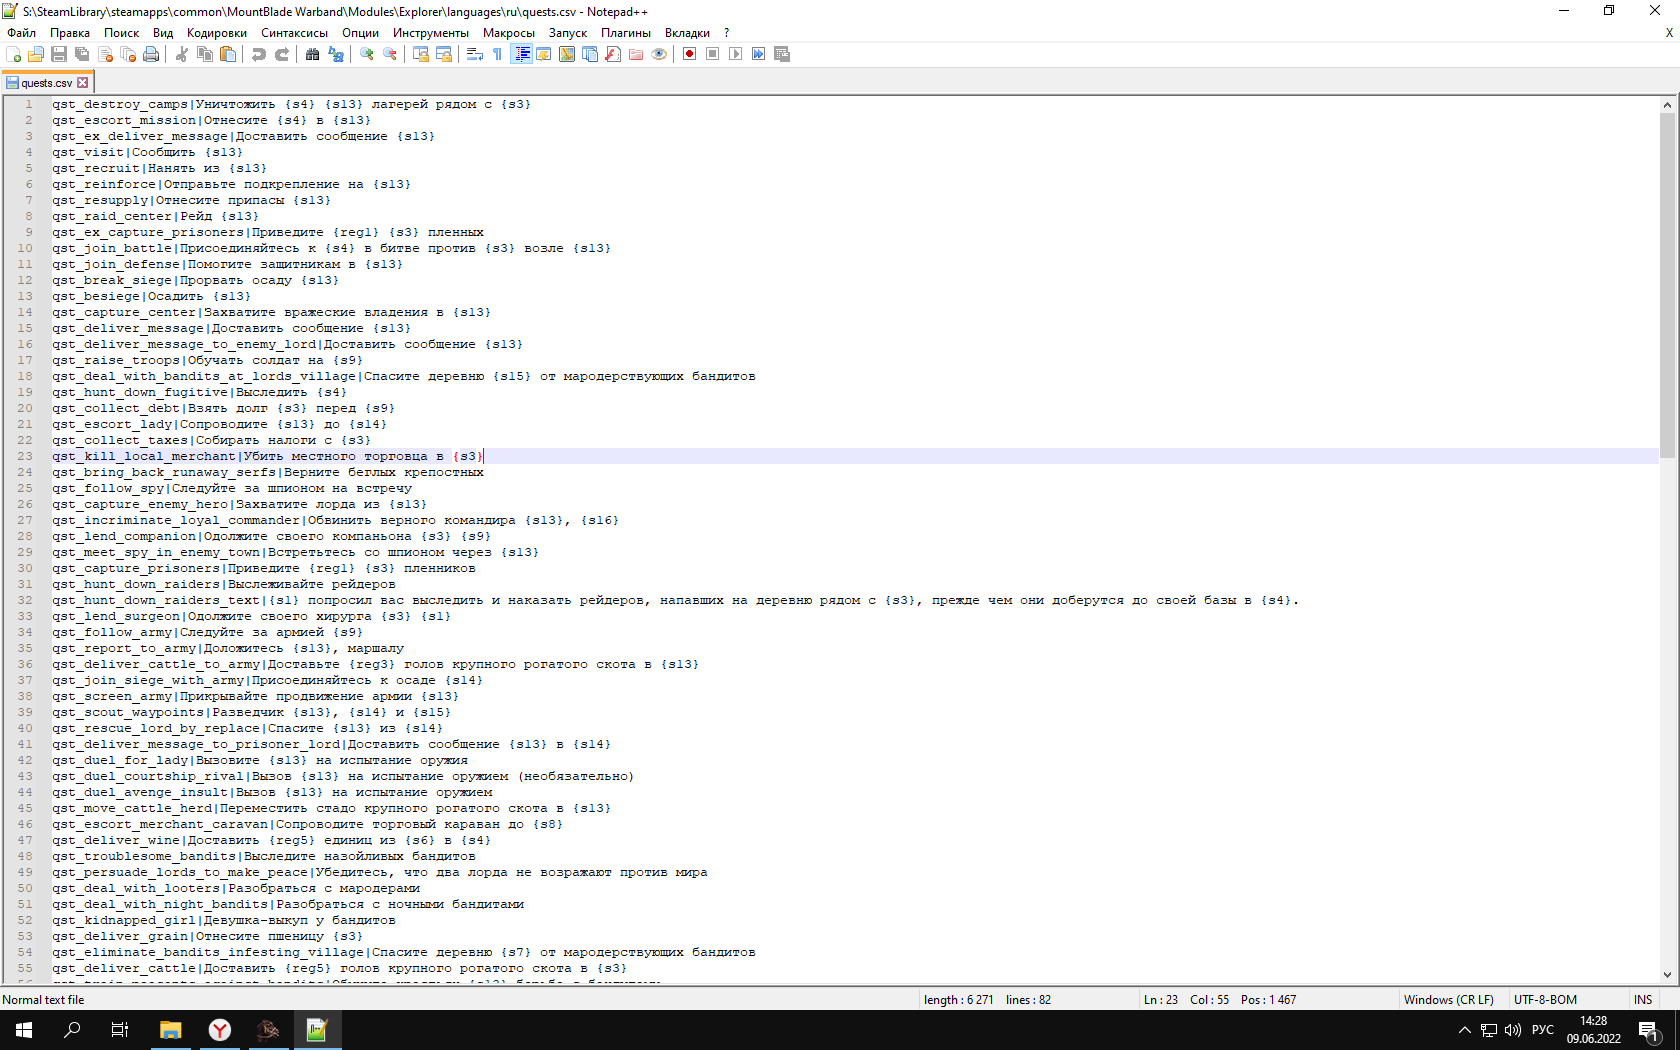Click Normal text file status label

point(43,1000)
